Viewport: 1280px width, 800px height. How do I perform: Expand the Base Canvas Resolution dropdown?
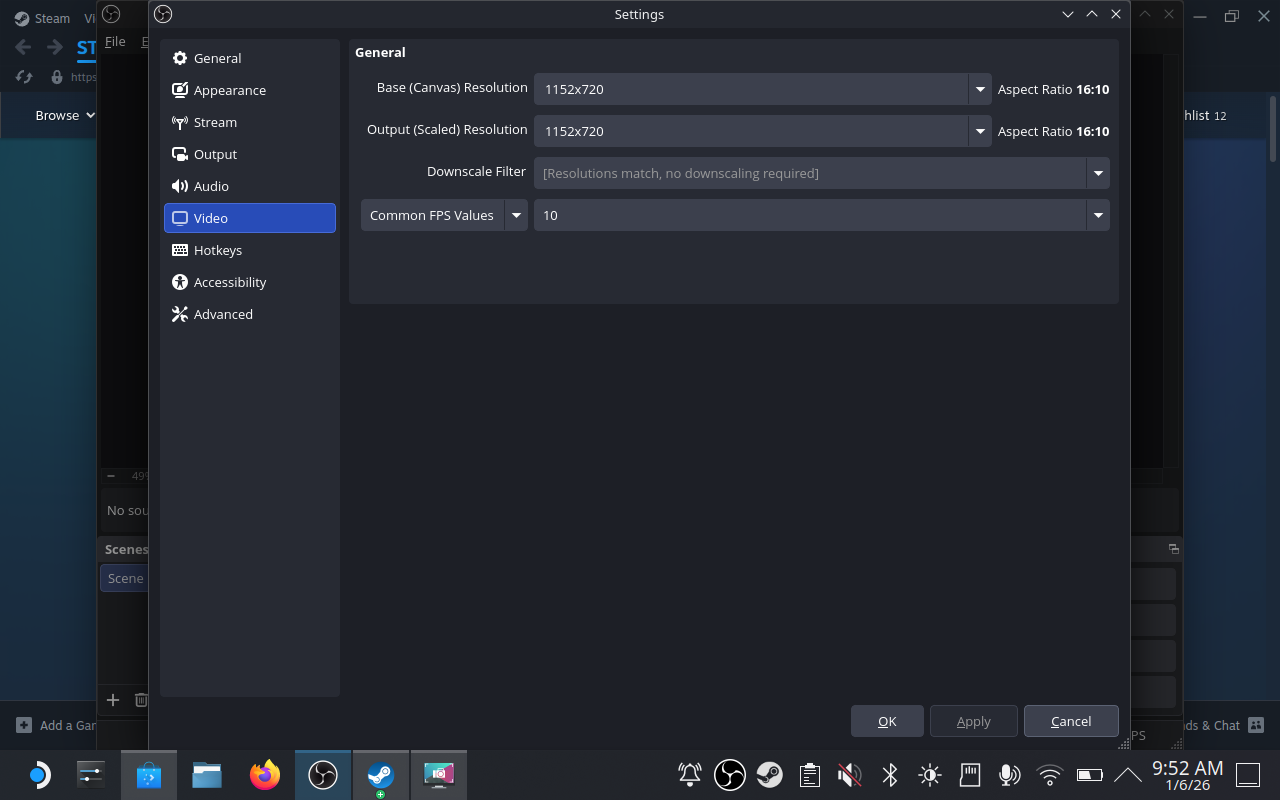pyautogui.click(x=979, y=89)
